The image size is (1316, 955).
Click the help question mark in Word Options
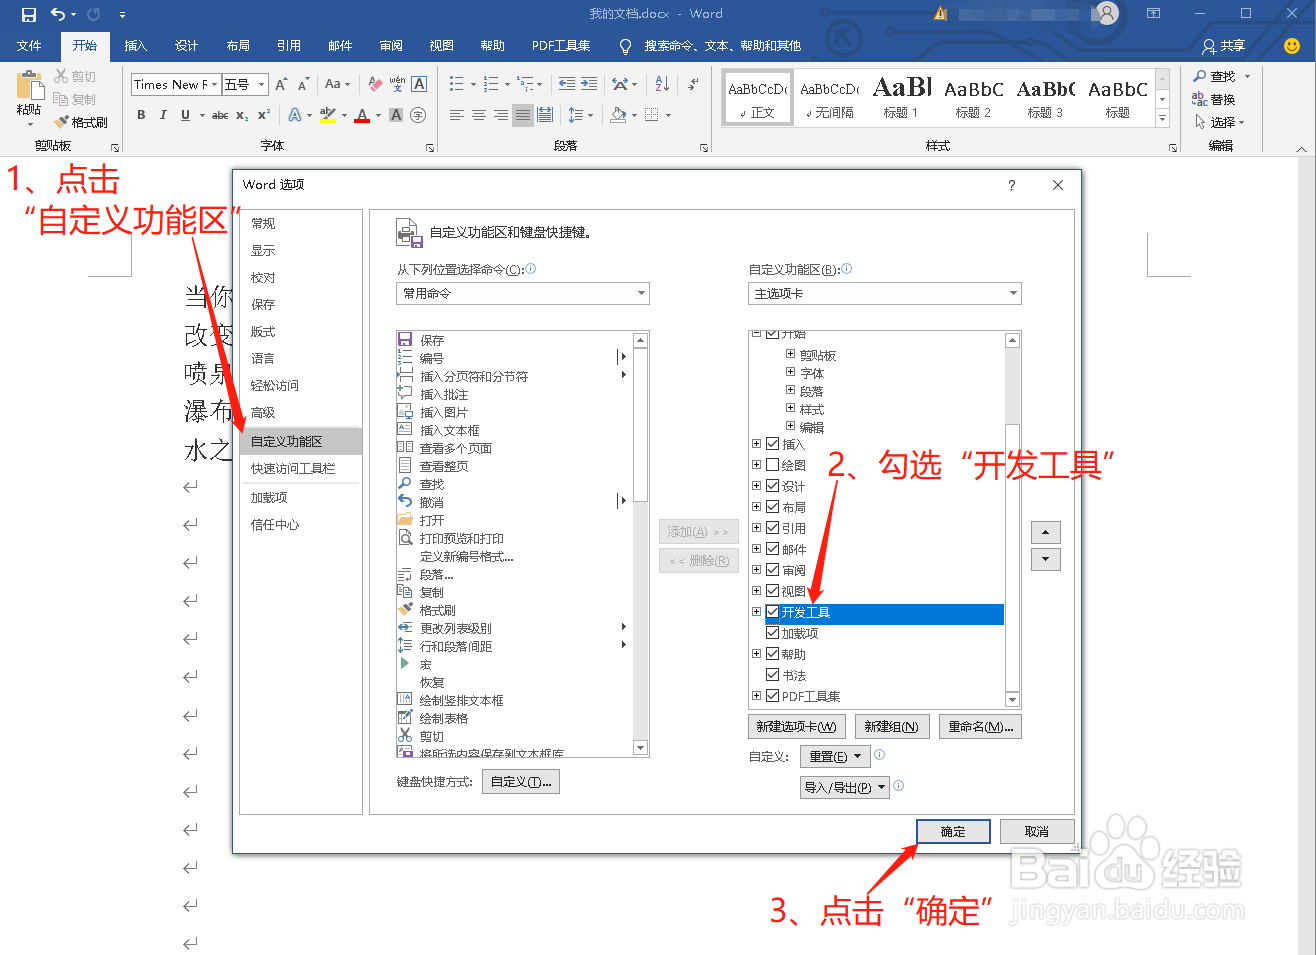[x=1011, y=185]
